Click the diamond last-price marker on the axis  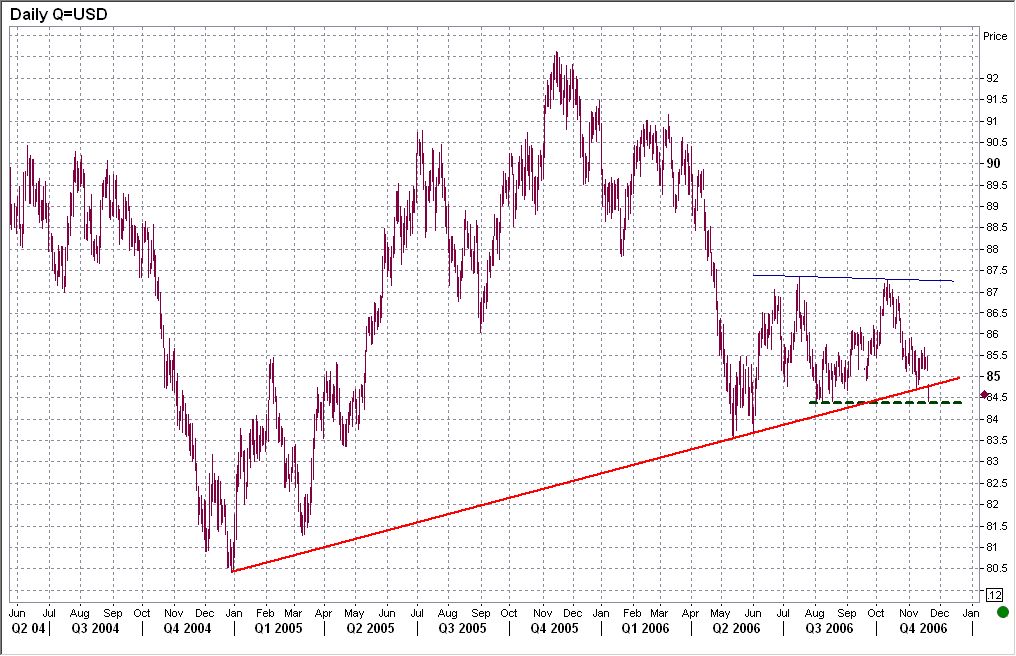tap(985, 395)
